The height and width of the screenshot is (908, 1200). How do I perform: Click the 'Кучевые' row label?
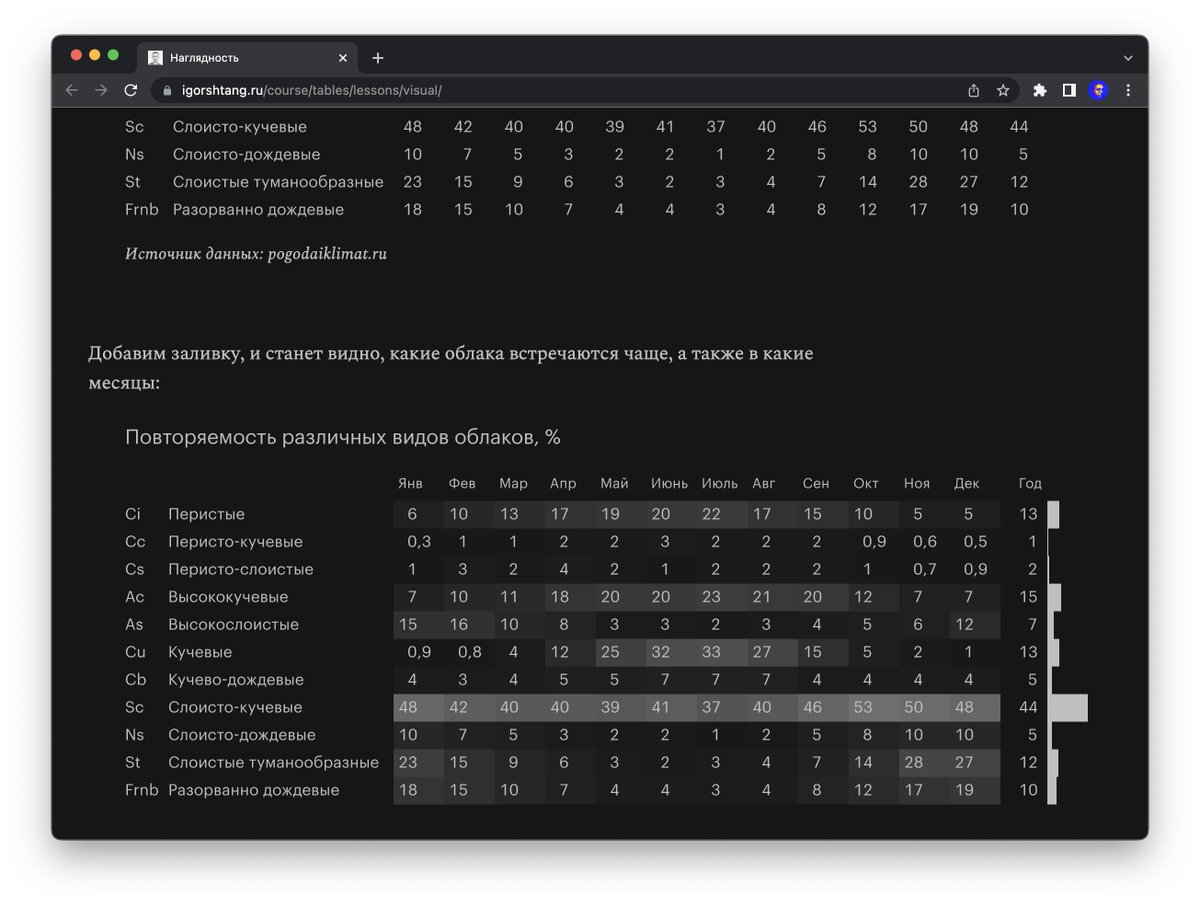200,652
